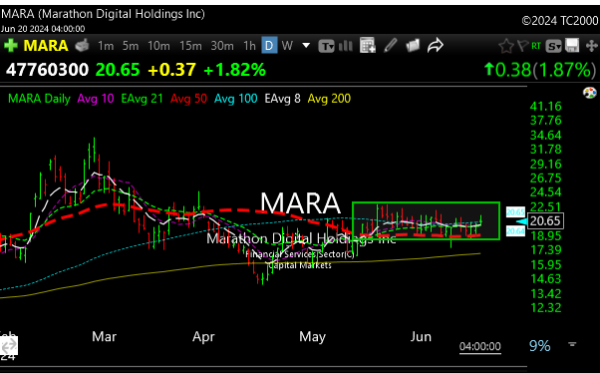Click the add indicator table icon
Screen dimensions: 600x373
pos(368,46)
